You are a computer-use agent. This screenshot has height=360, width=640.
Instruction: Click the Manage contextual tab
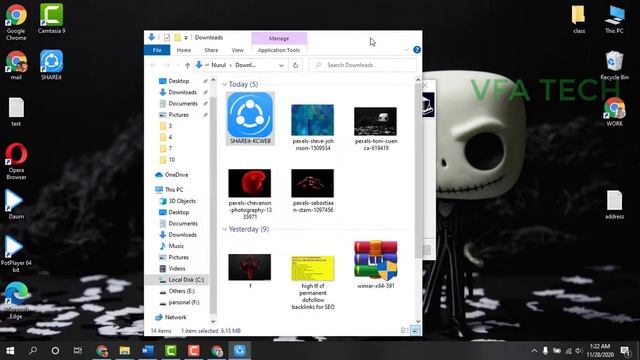coord(279,38)
